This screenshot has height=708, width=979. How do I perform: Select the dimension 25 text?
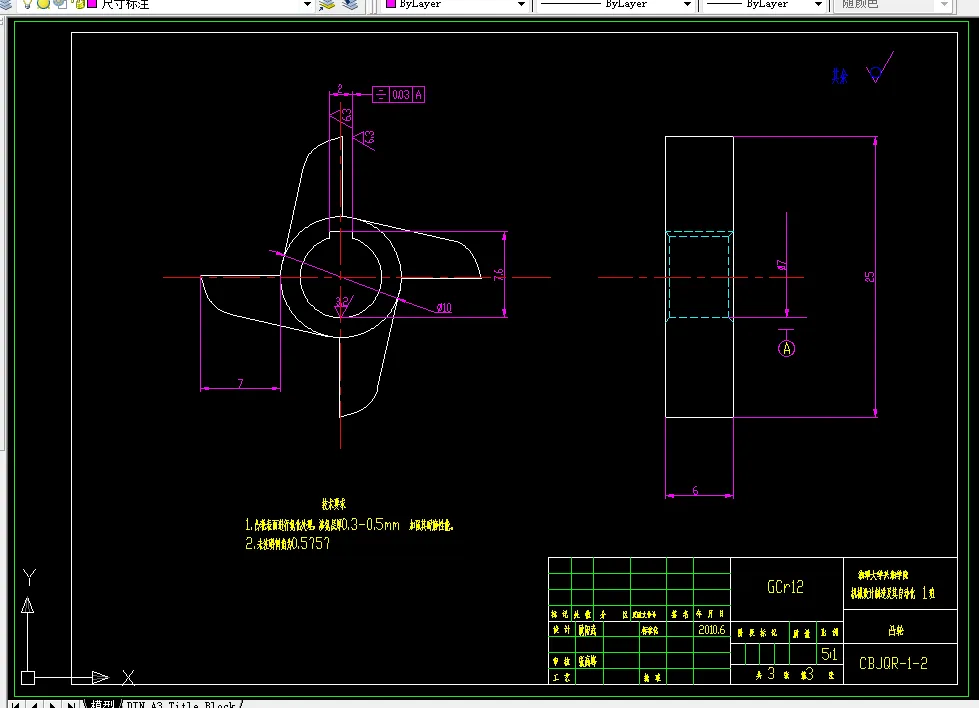[870, 277]
